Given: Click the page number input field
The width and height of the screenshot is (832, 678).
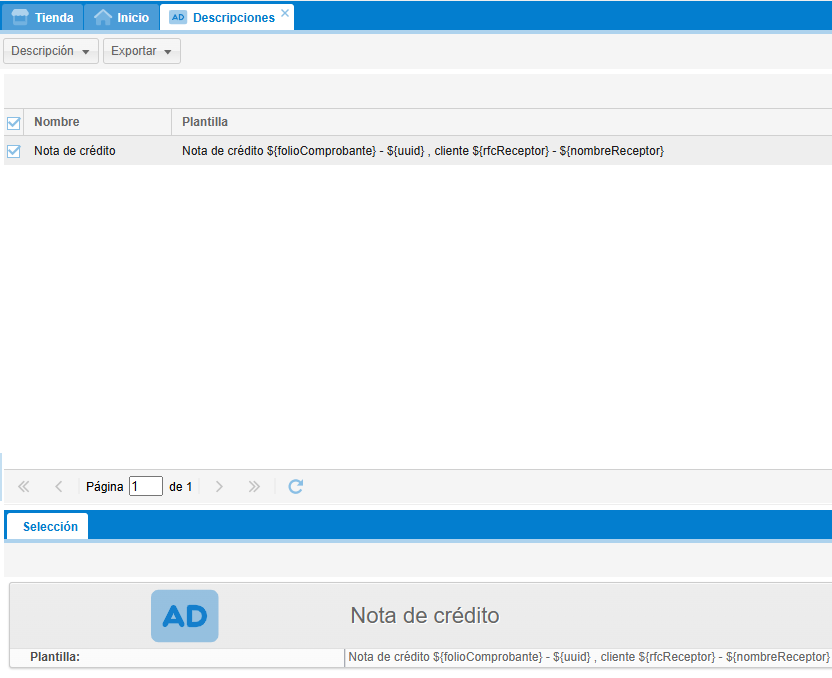Looking at the screenshot, I should [x=145, y=487].
